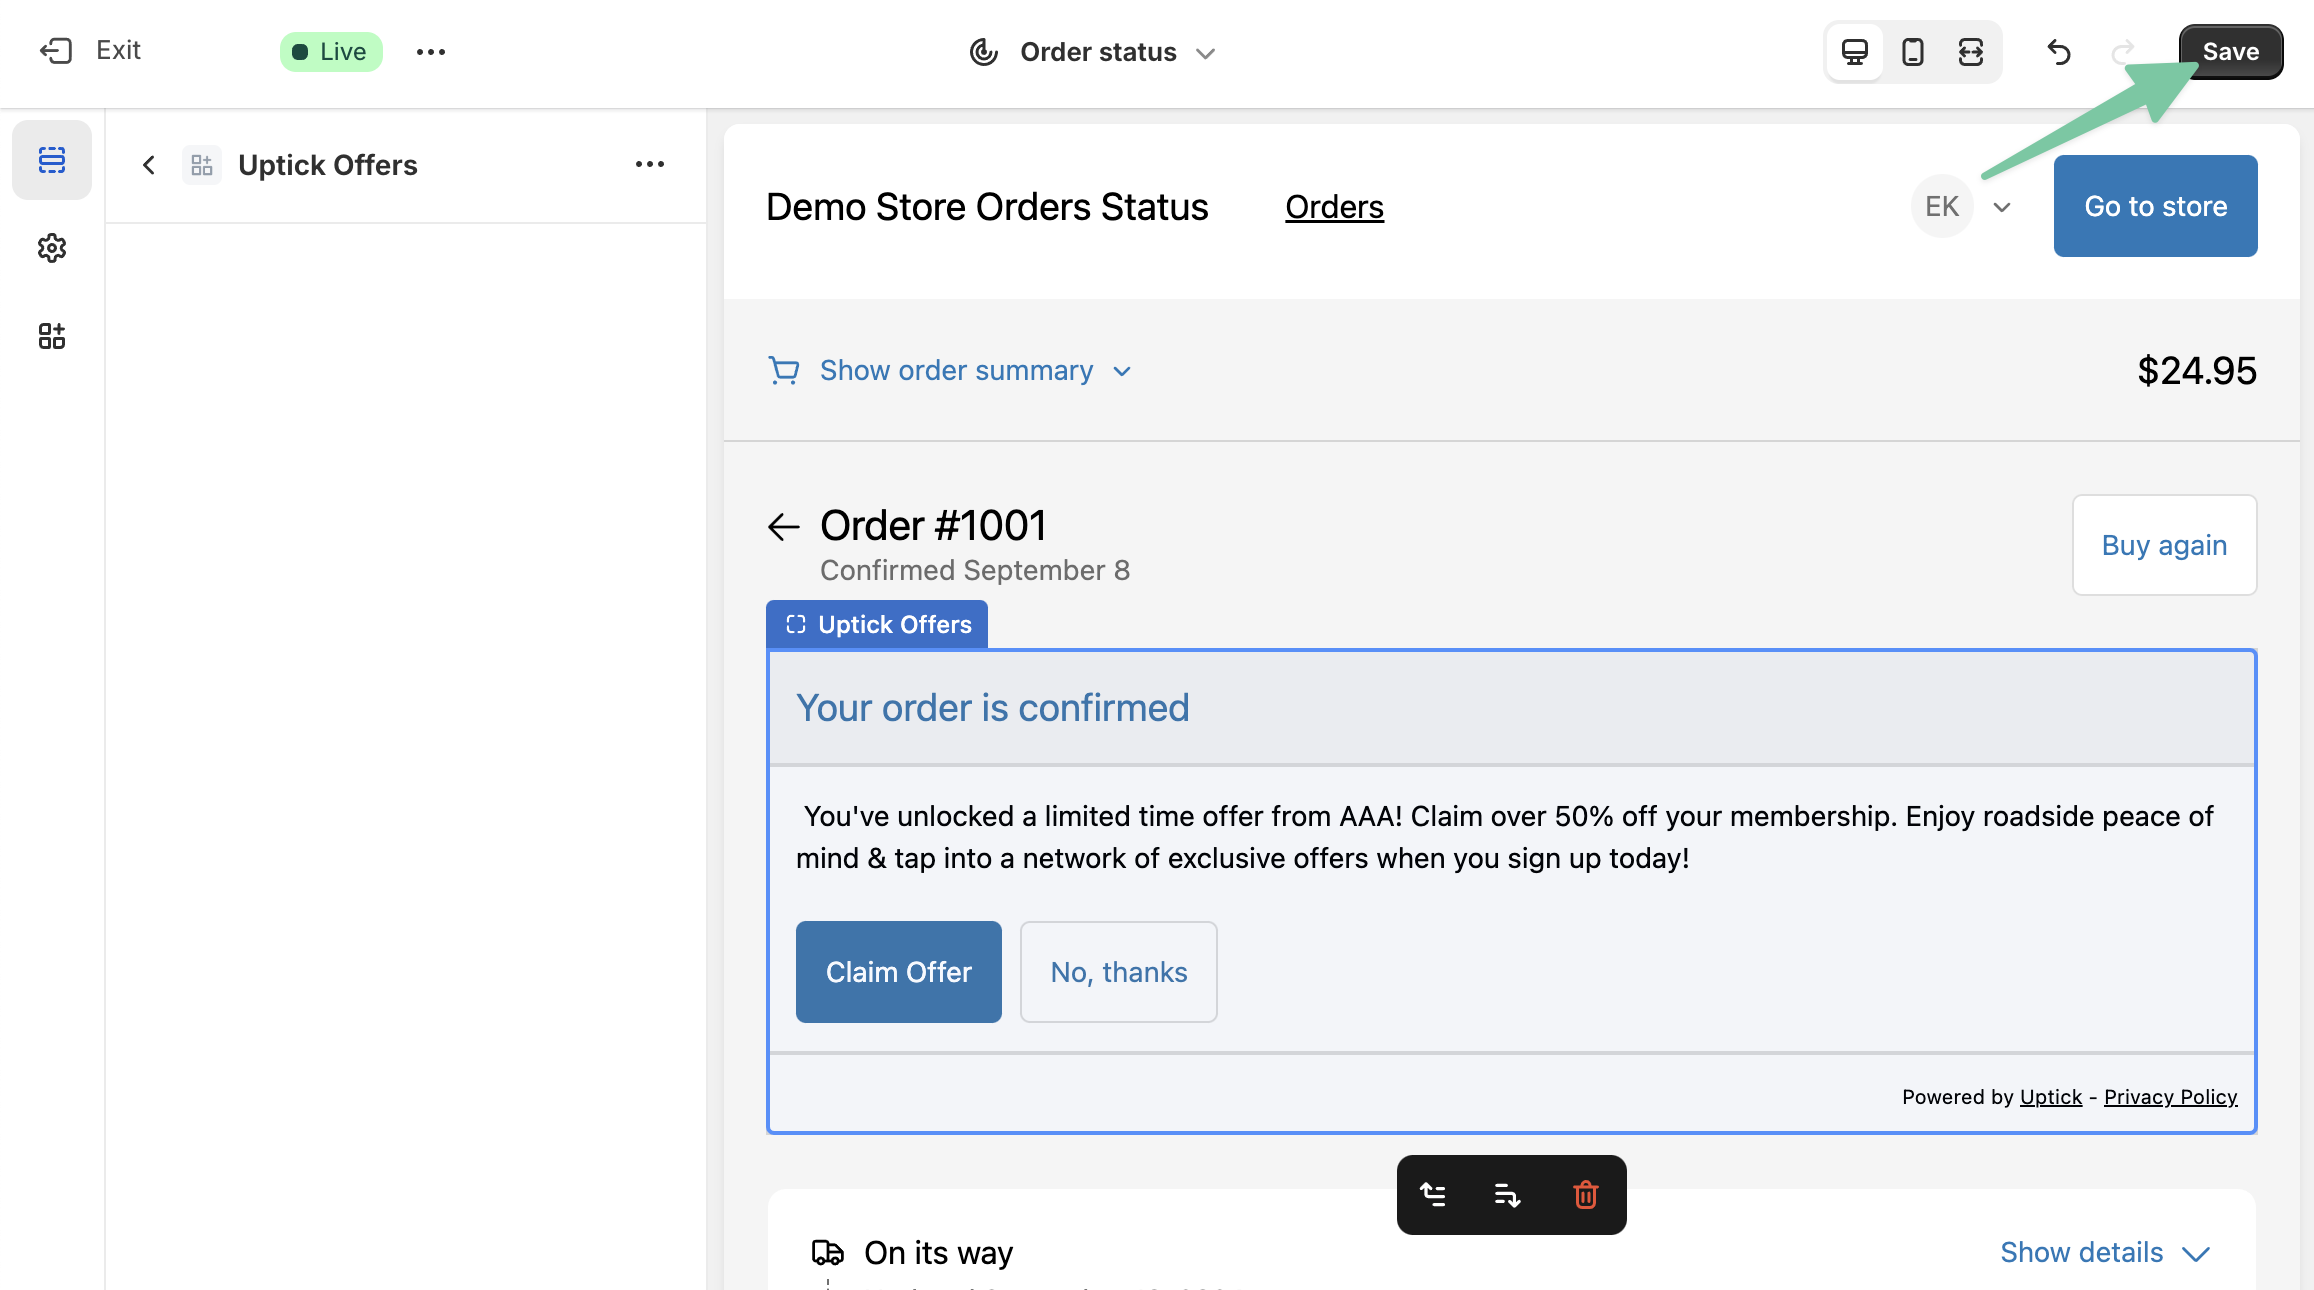Go back from Uptick Offers panel
This screenshot has height=1290, width=2314.
(149, 165)
